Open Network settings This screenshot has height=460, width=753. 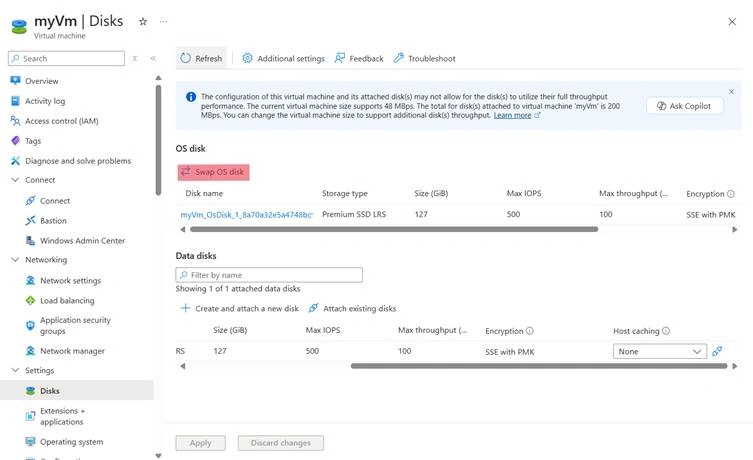click(70, 280)
